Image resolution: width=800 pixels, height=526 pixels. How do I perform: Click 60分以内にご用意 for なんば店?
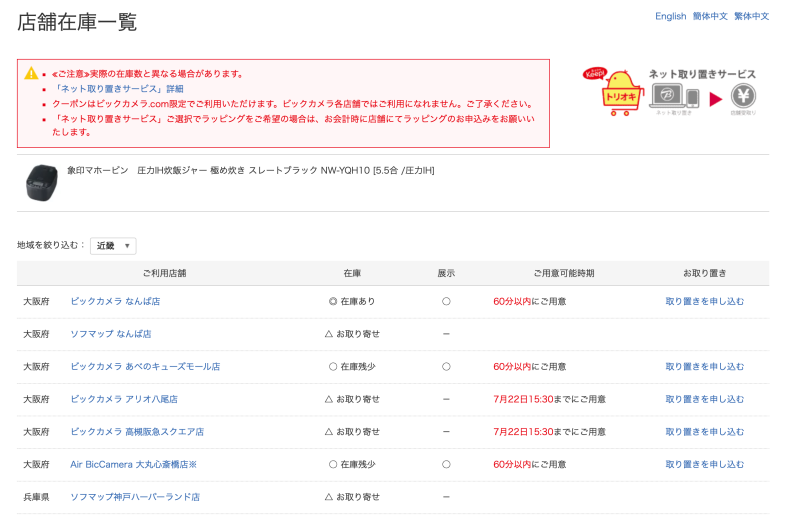click(x=530, y=302)
